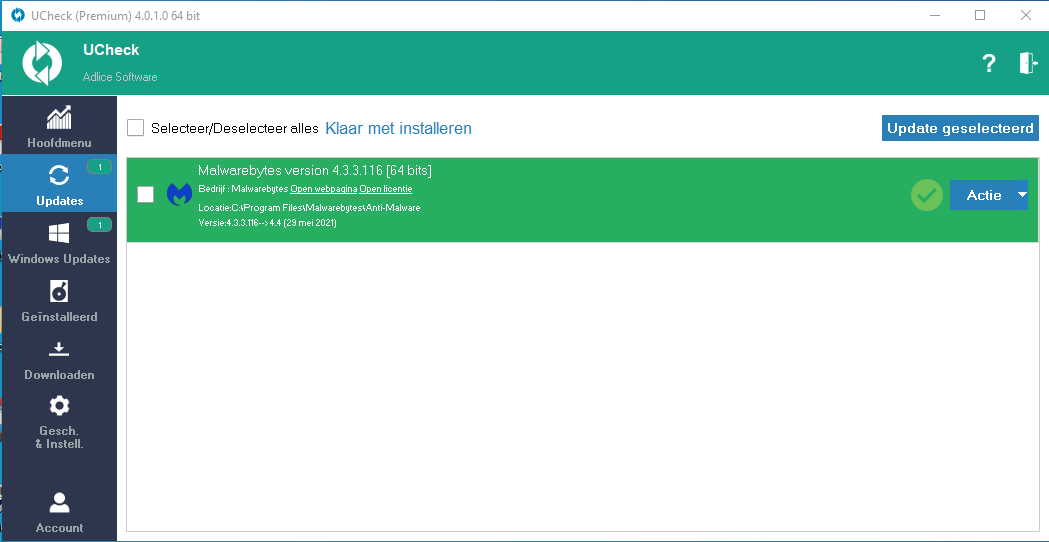The width and height of the screenshot is (1049, 542).
Task: Click the Updates count badge
Action: coord(100,167)
